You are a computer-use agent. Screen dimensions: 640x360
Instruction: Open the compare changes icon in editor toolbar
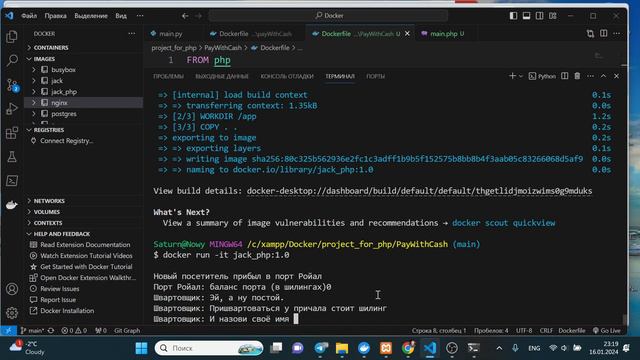point(590,33)
